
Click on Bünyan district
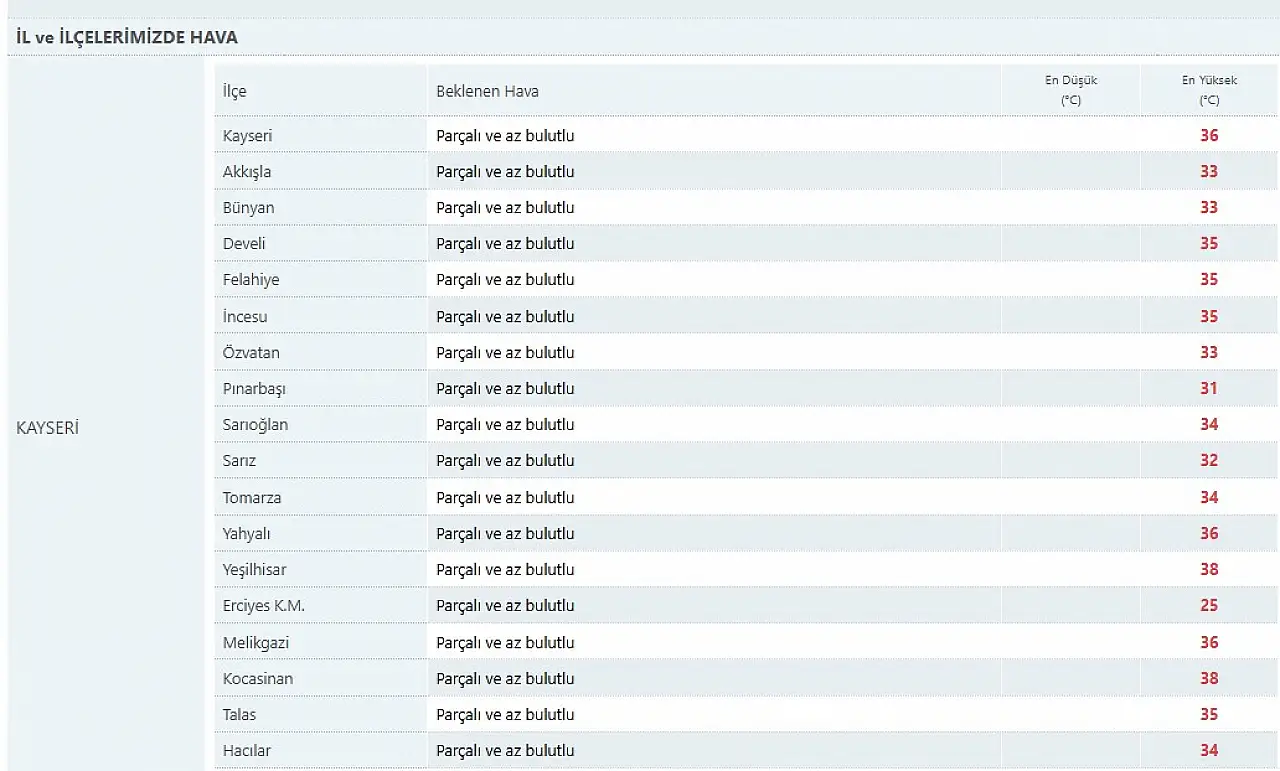(x=248, y=207)
